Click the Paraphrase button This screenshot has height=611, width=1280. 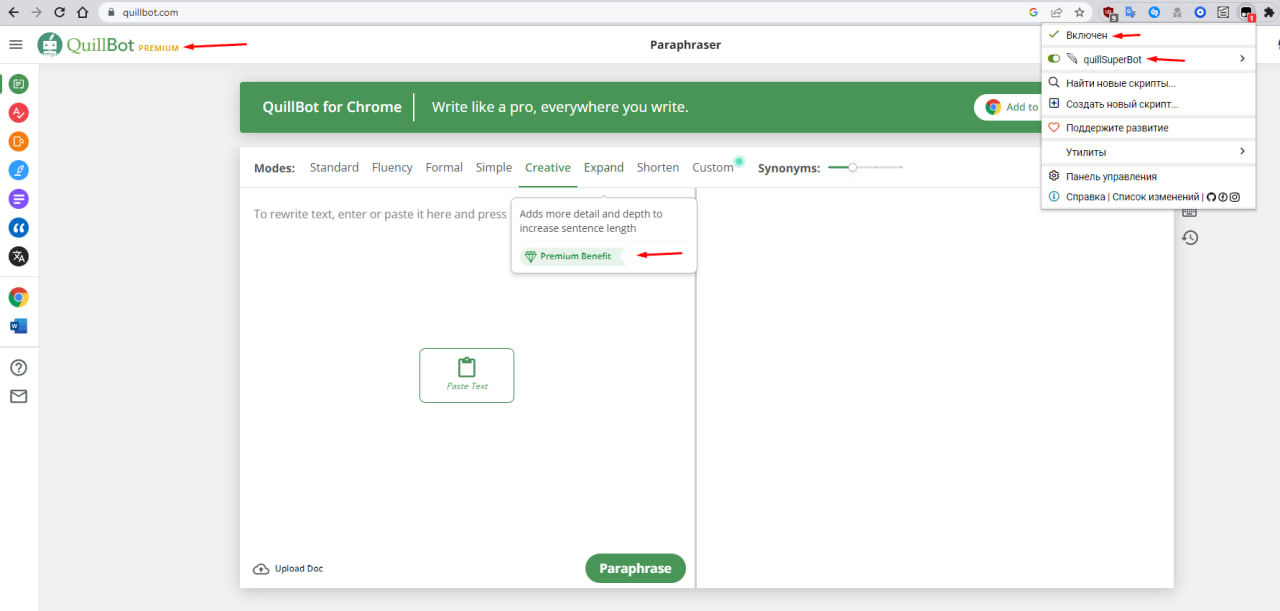point(635,568)
